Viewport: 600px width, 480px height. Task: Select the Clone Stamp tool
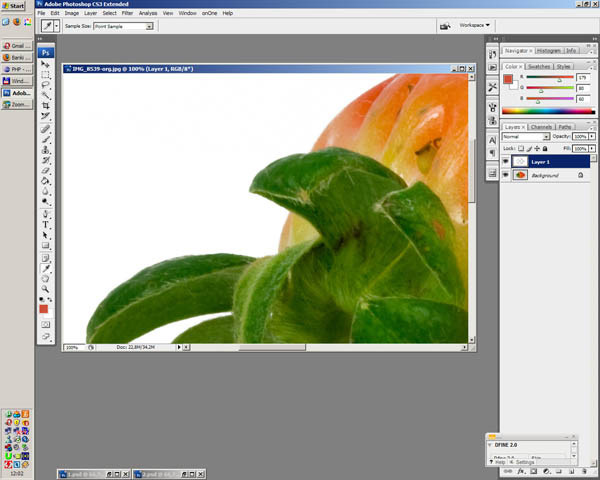[x=45, y=150]
